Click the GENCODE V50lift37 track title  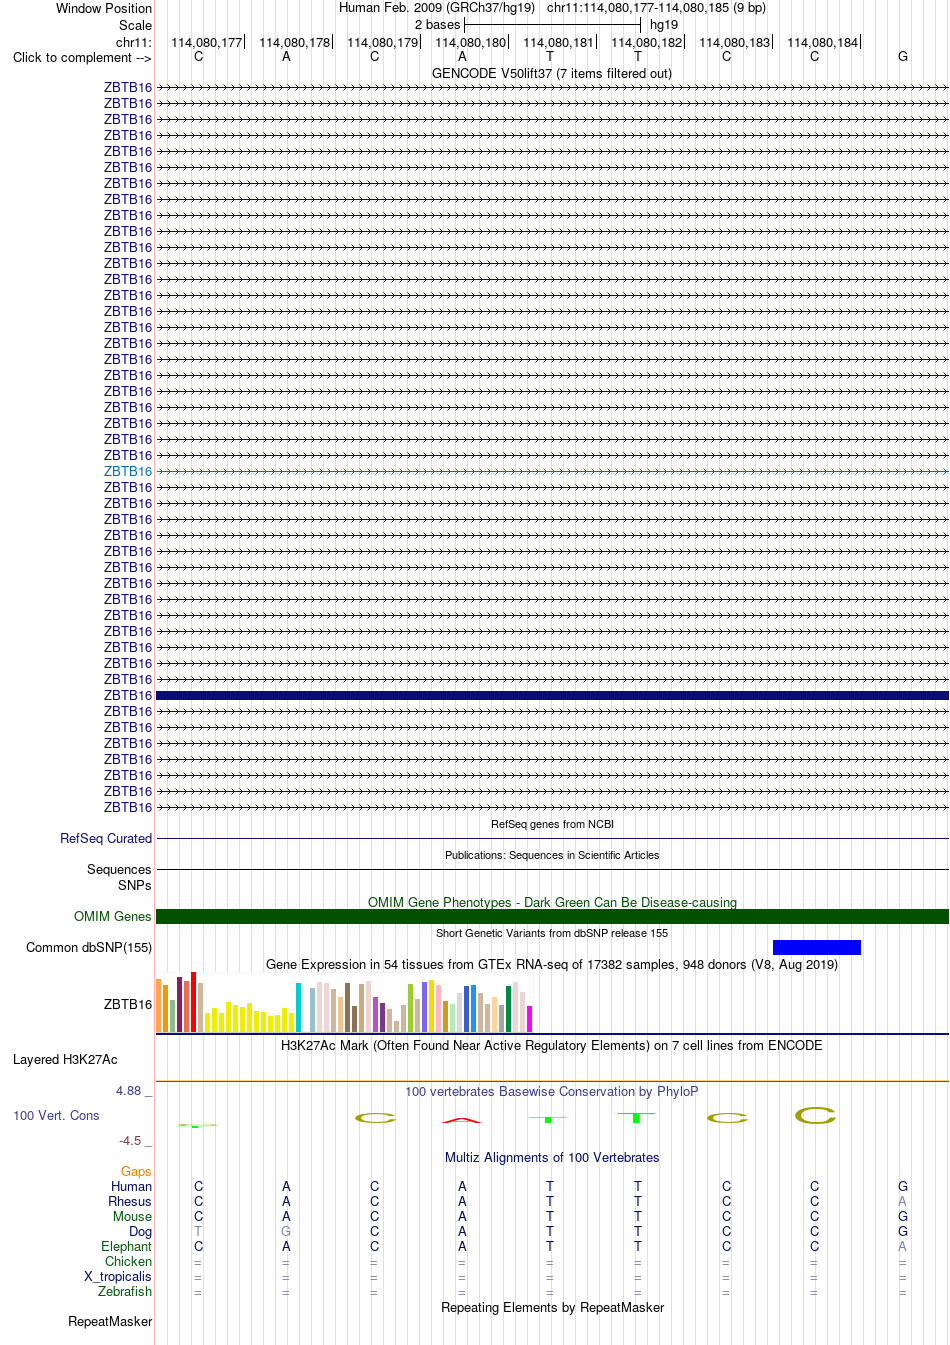tap(552, 73)
